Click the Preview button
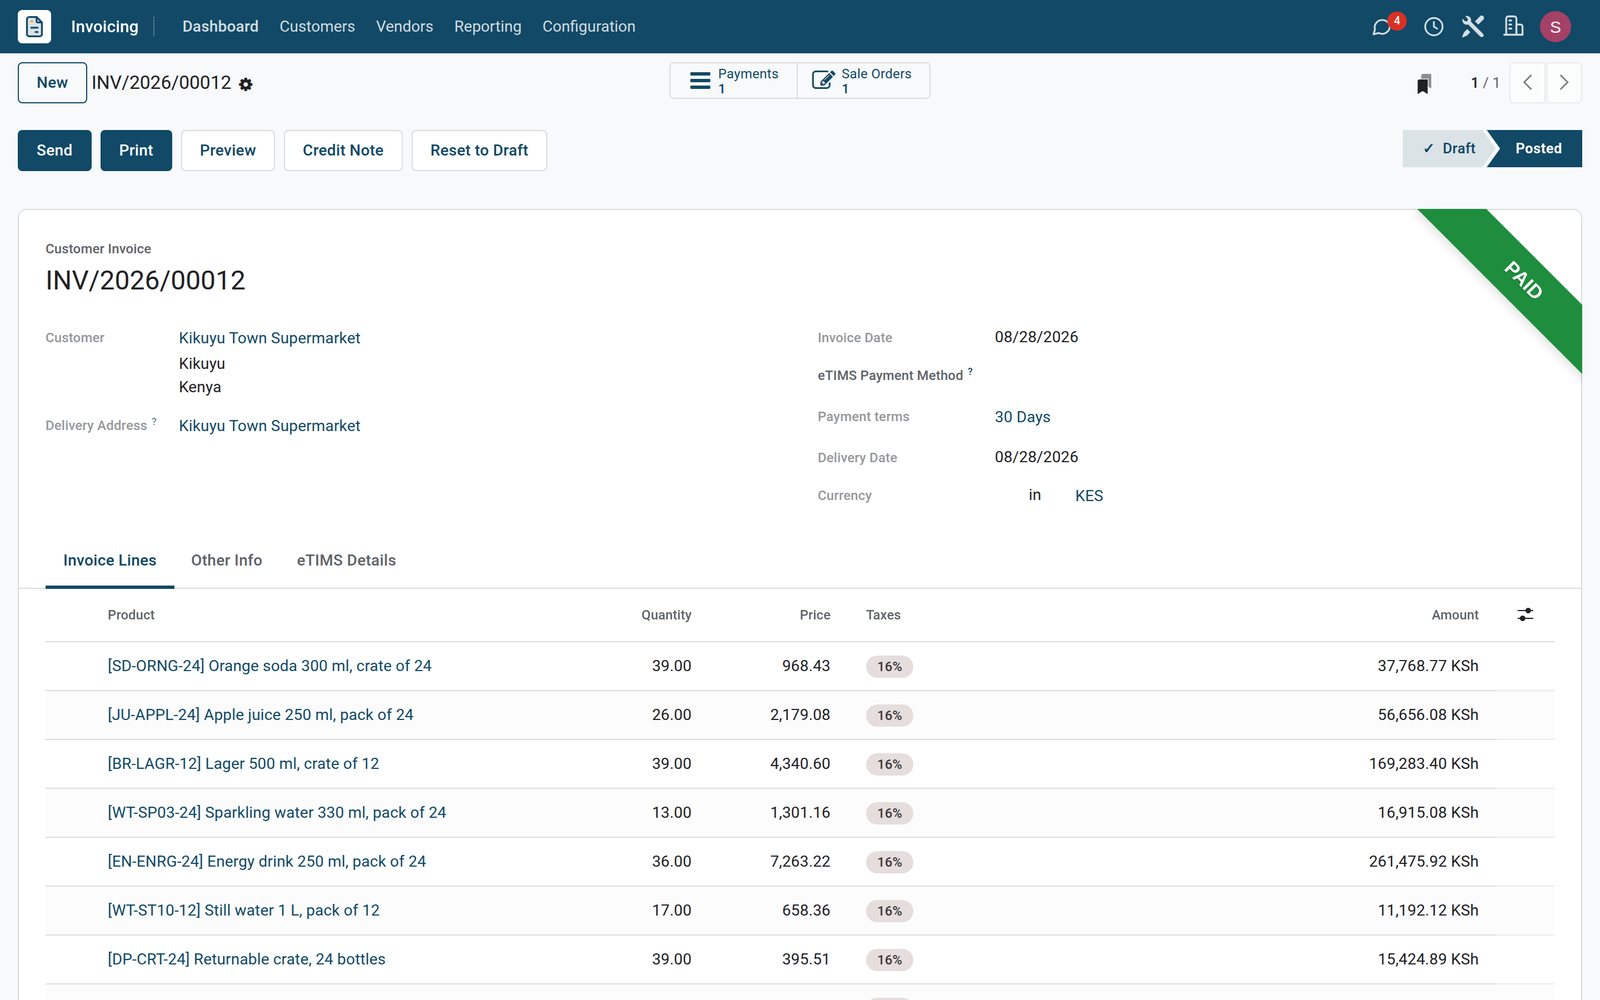 228,150
